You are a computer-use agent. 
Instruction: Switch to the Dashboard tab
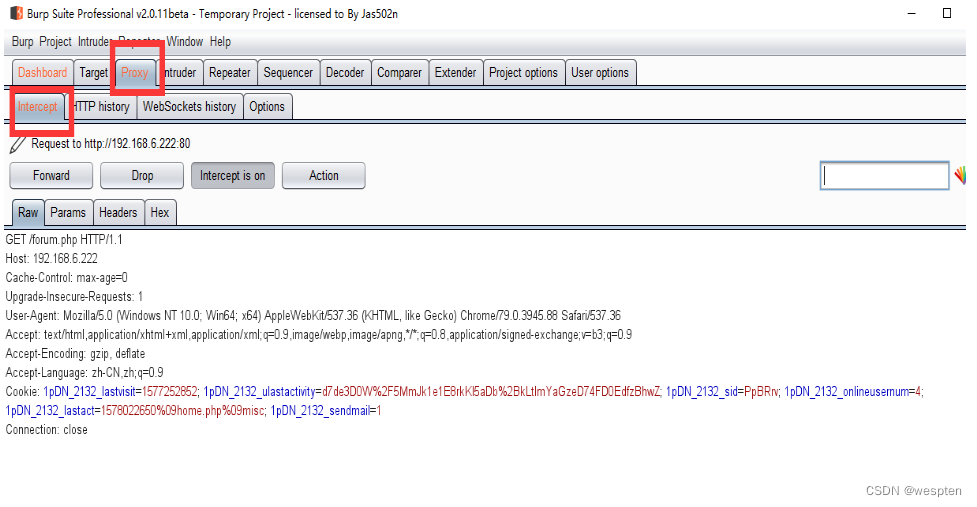coord(42,72)
